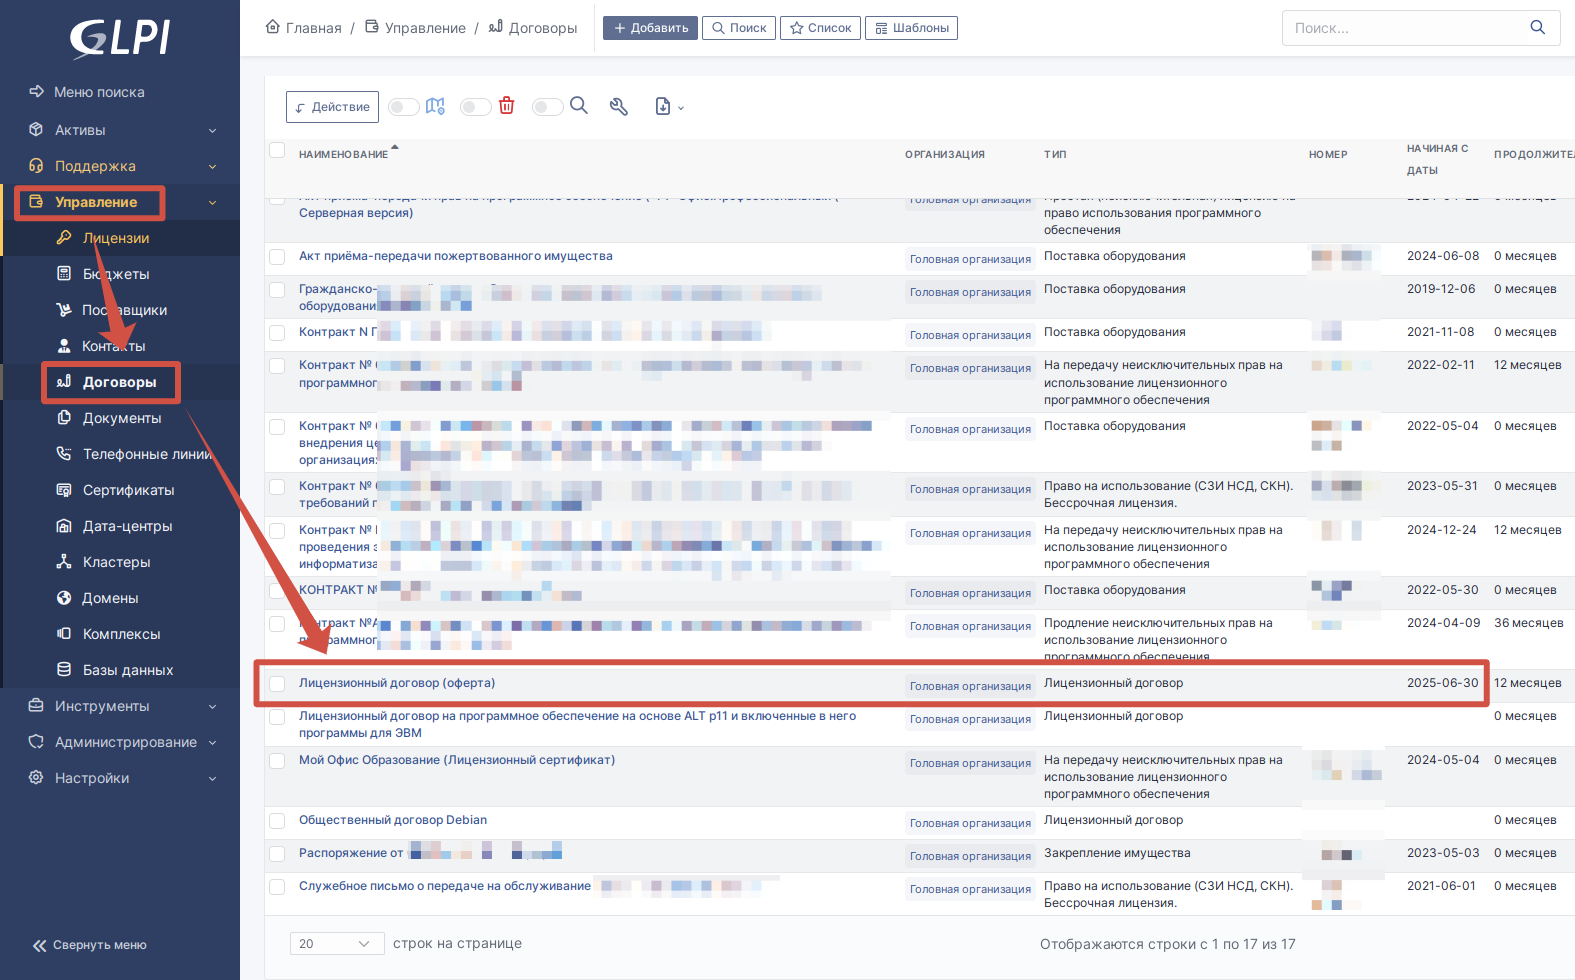This screenshot has width=1575, height=980.
Task: Click the Documents sidebar icon
Action: pos(64,418)
